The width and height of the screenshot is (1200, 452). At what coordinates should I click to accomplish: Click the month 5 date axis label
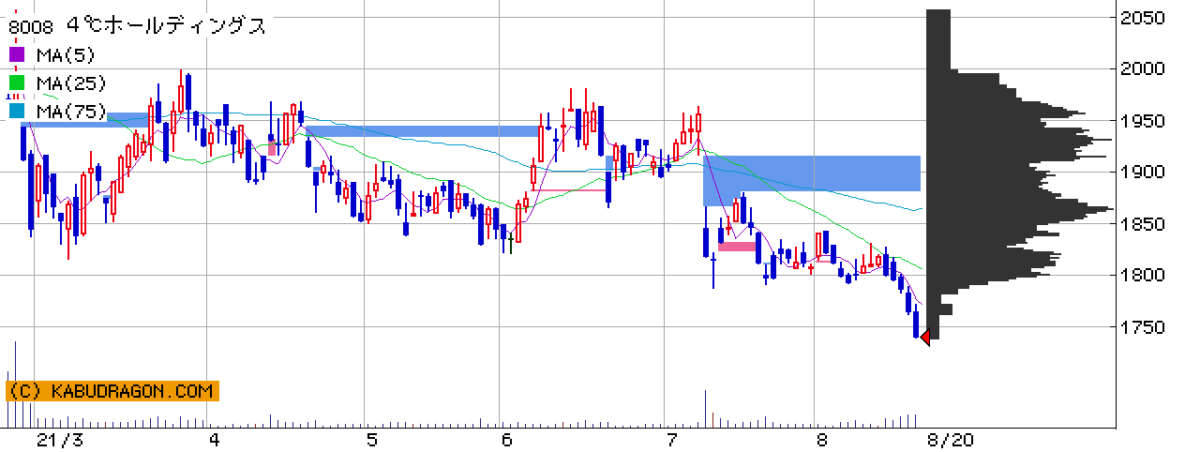371,439
